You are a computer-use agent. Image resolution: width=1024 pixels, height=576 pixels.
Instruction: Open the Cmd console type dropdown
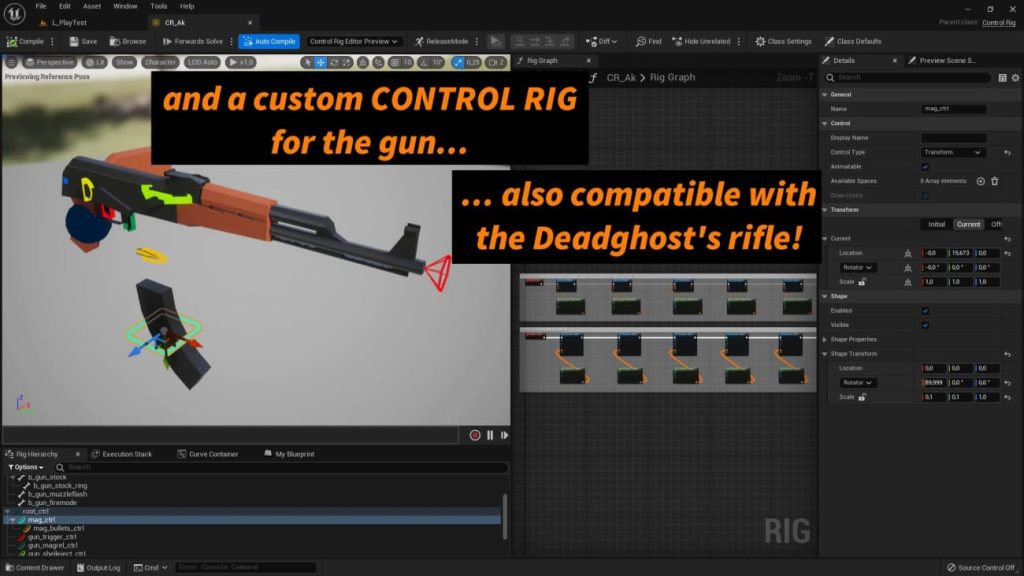pos(150,568)
